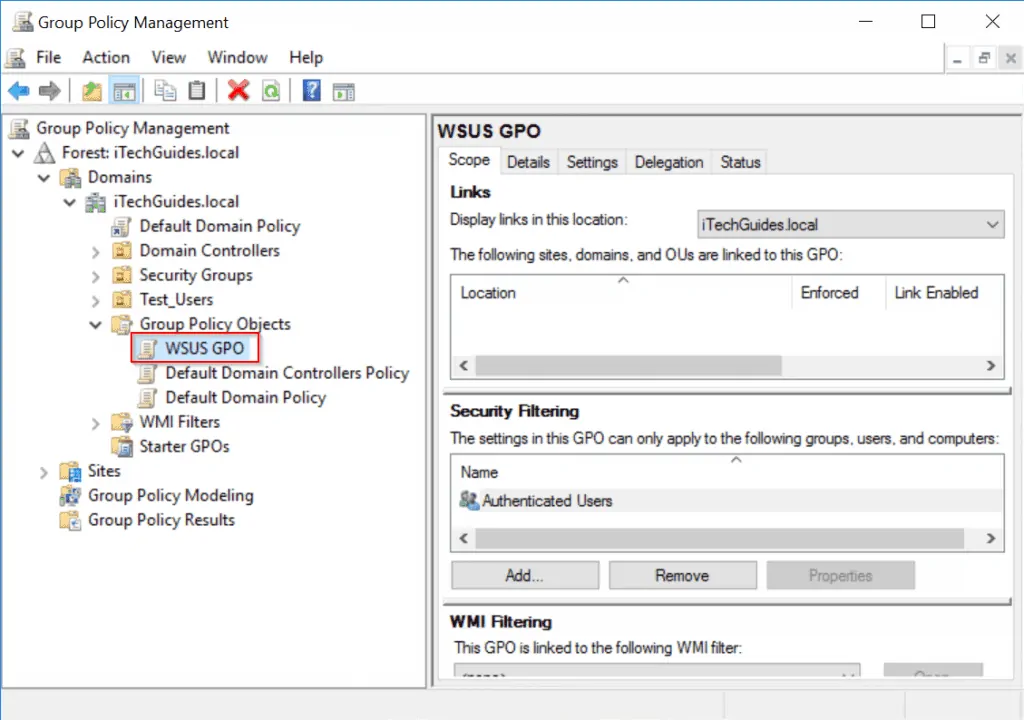The height and width of the screenshot is (720, 1024).
Task: Click the paste toolbar icon
Action: pyautogui.click(x=196, y=91)
